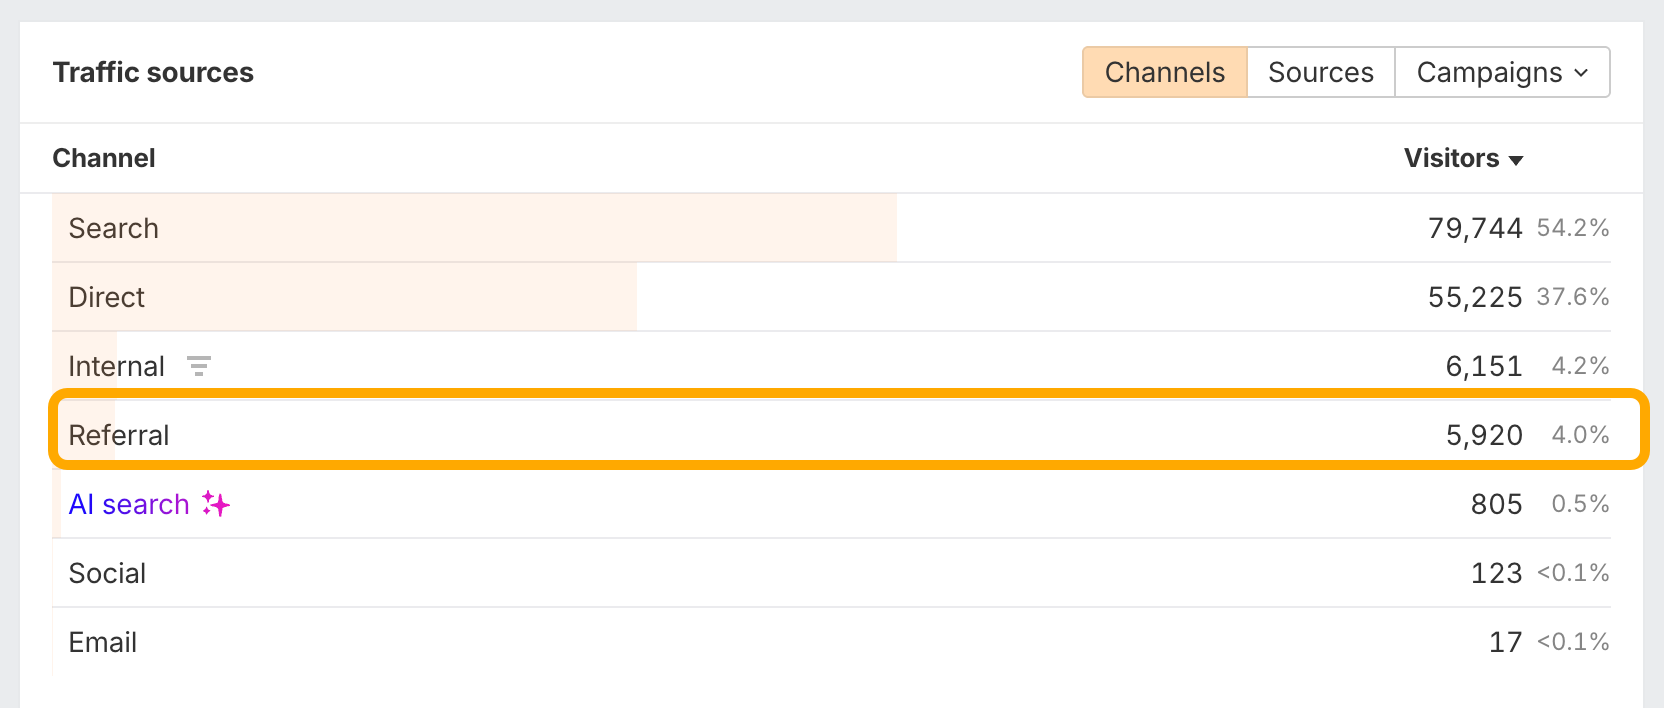Click the Search traffic share bar
The height and width of the screenshot is (708, 1664).
(x=474, y=228)
